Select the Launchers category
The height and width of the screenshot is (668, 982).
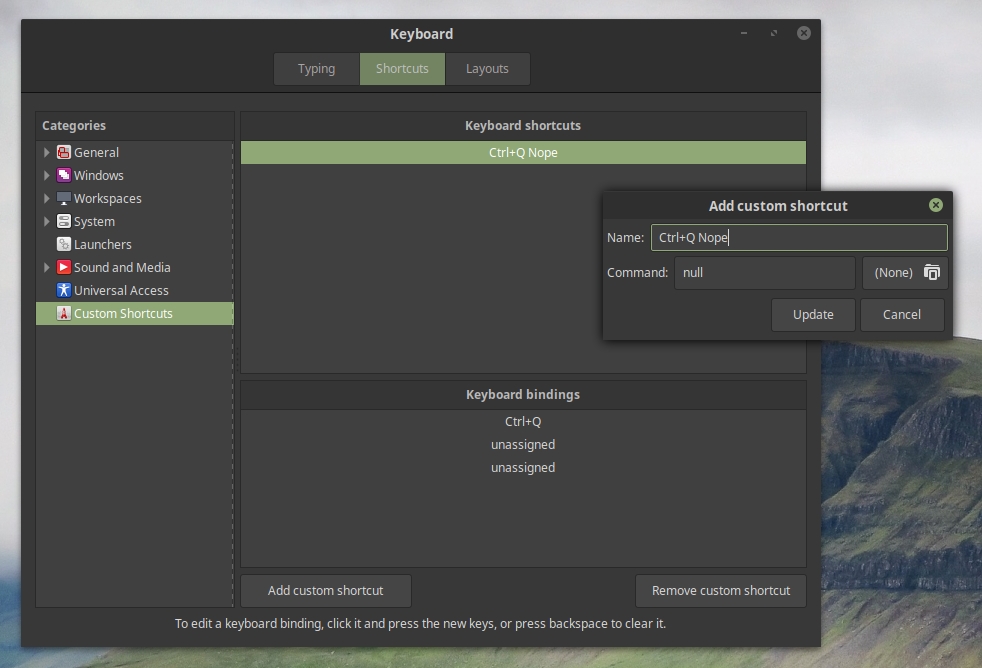pos(102,245)
